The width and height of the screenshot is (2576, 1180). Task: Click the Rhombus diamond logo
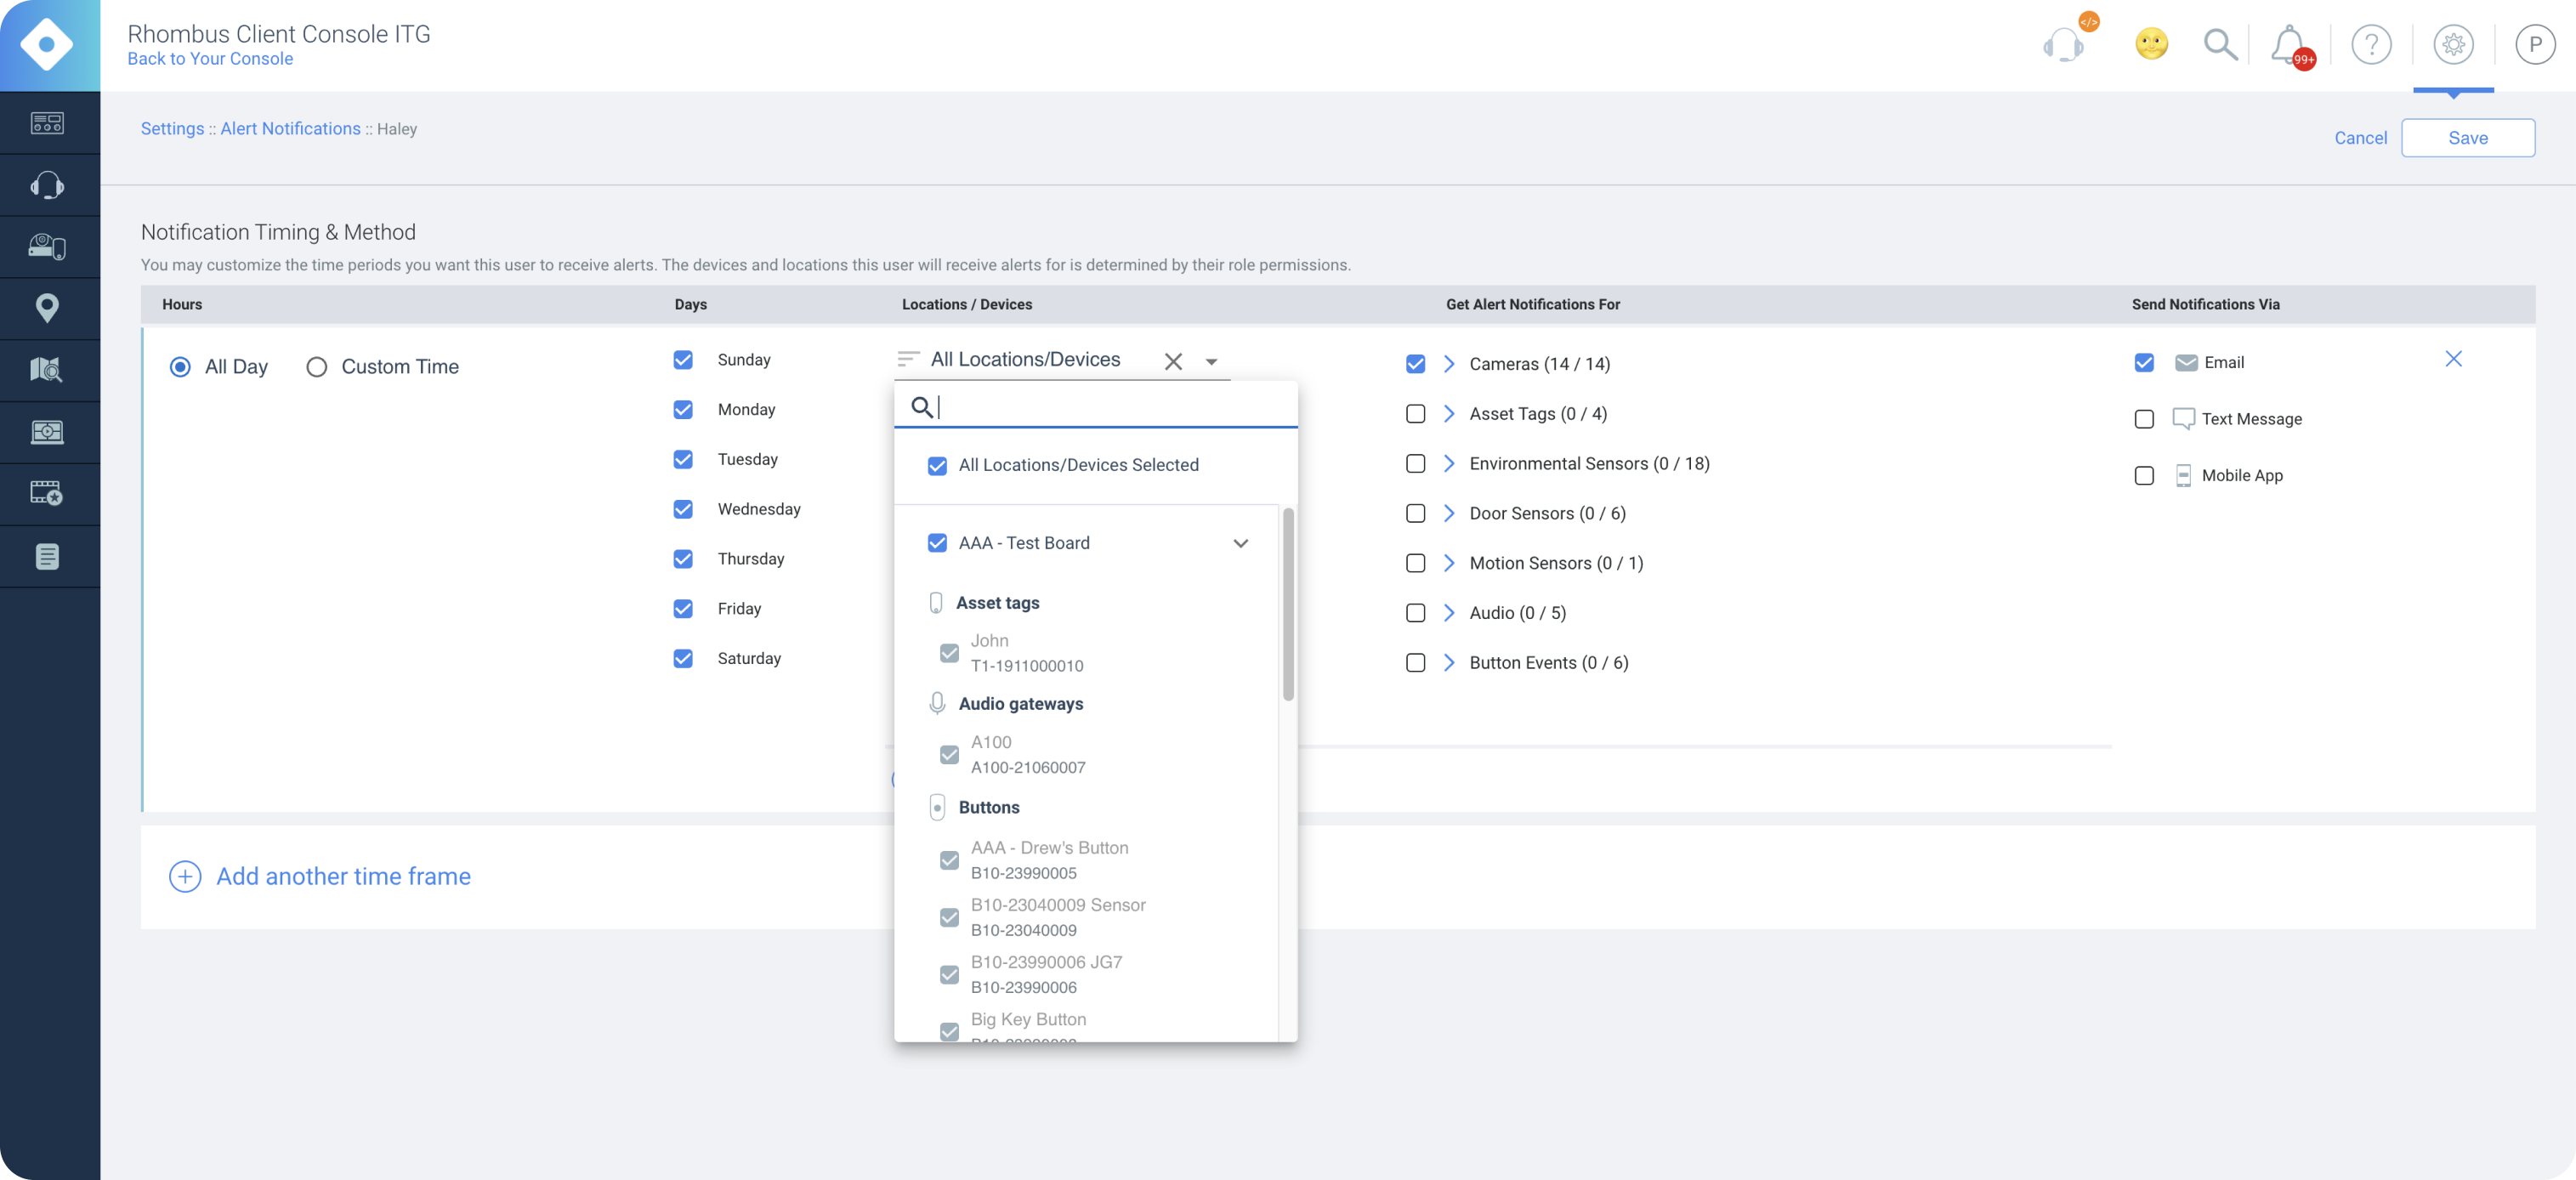[x=47, y=44]
